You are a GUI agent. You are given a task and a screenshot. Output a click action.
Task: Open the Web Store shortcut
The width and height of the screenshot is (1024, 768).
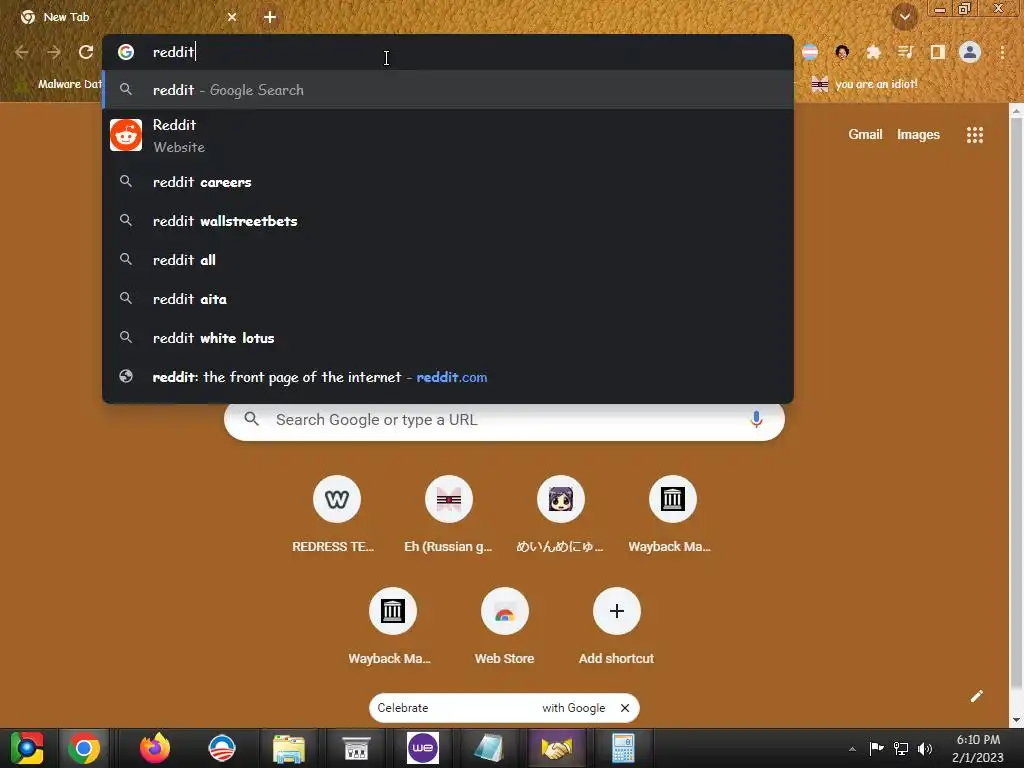pyautogui.click(x=504, y=627)
